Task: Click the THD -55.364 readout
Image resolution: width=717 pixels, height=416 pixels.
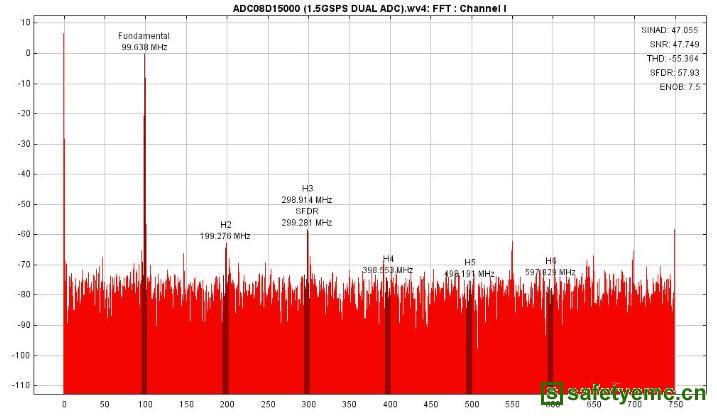Action: pos(673,59)
